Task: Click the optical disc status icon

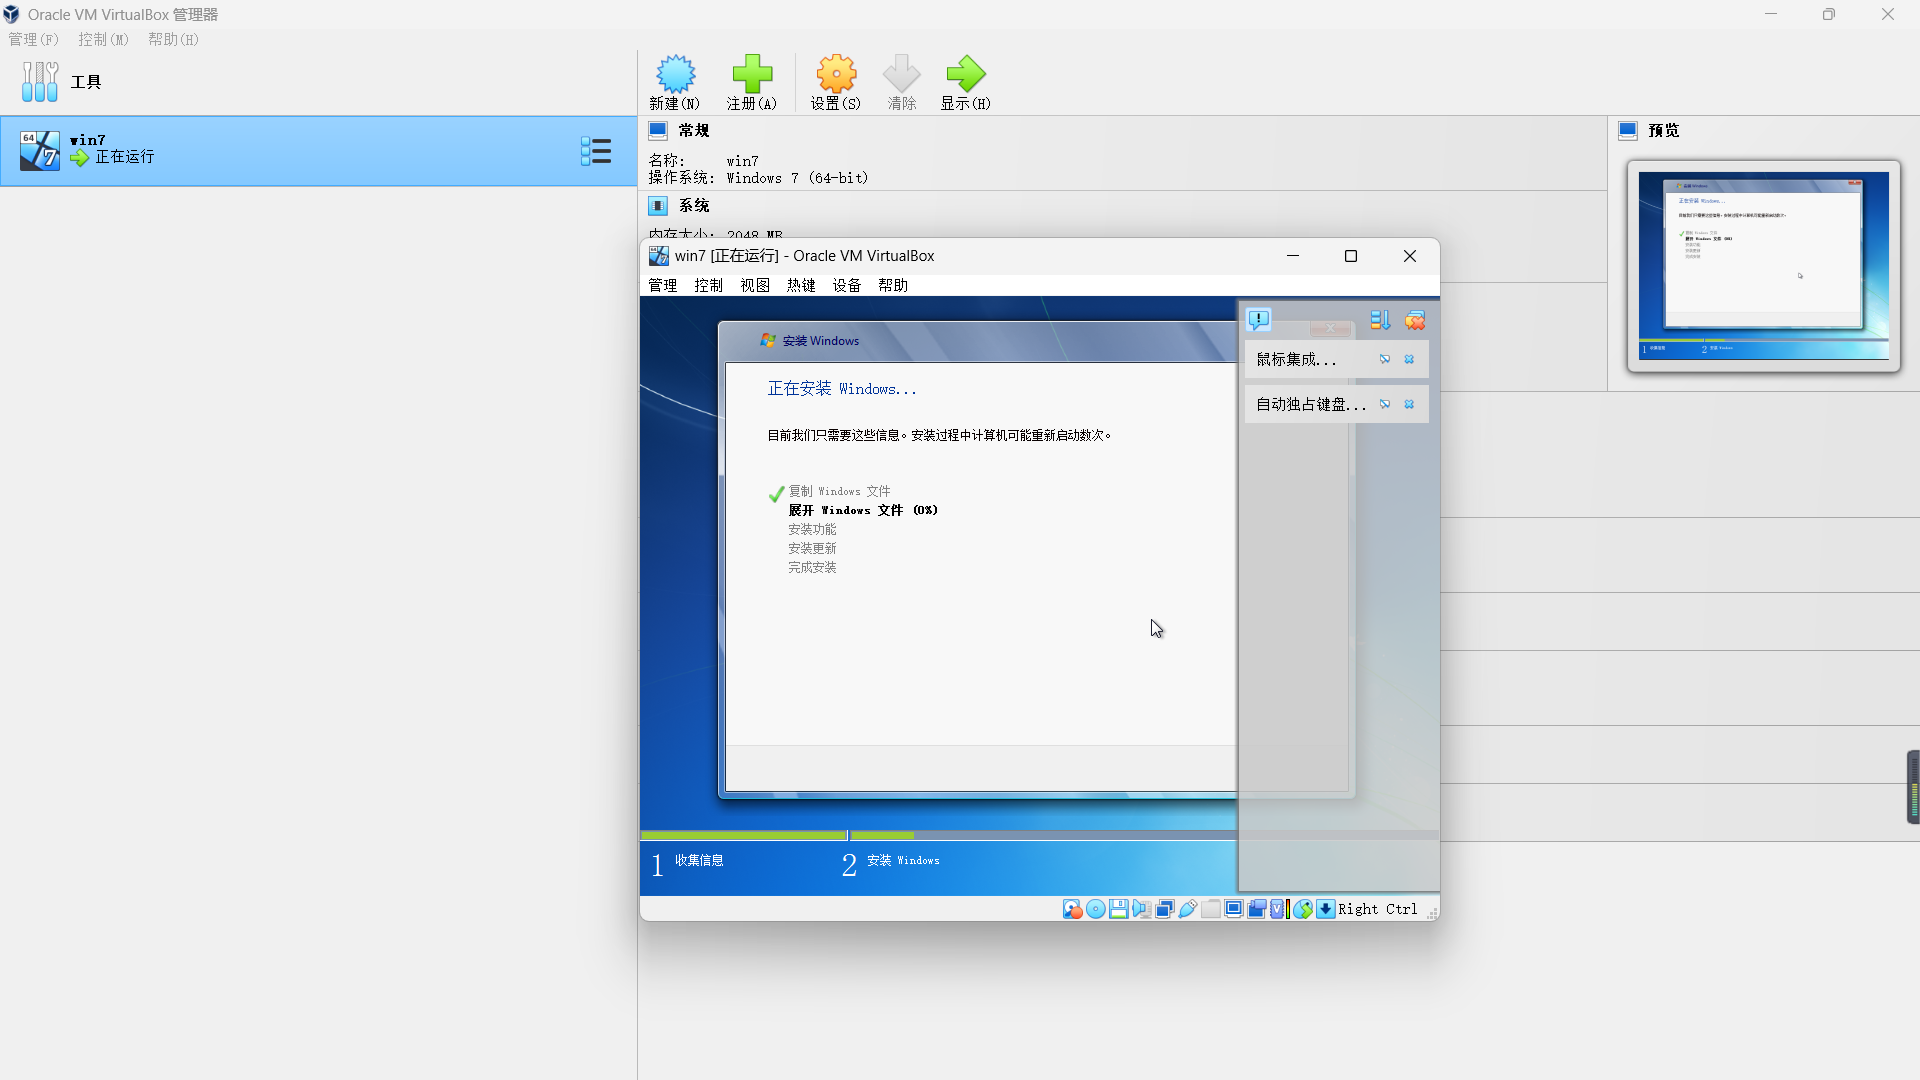Action: click(1096, 909)
